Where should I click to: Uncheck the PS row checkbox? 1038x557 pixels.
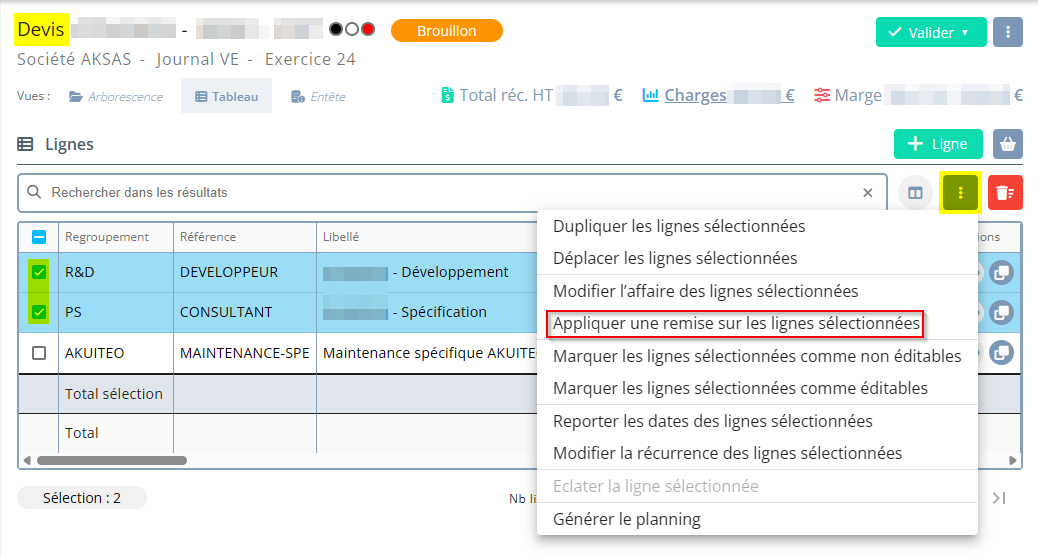click(39, 312)
